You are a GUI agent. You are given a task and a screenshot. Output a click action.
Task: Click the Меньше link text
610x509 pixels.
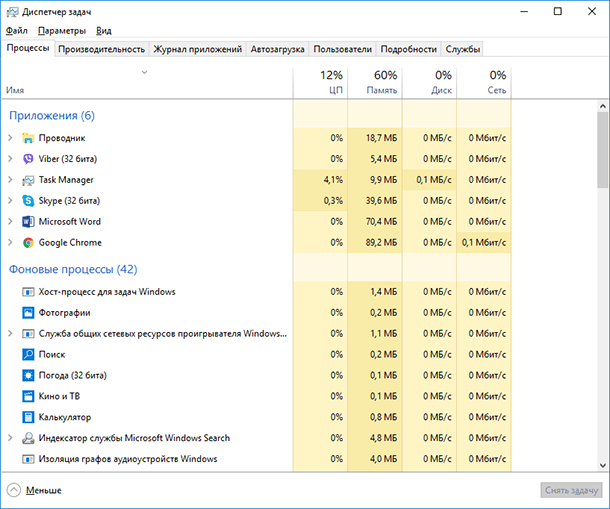click(x=44, y=490)
